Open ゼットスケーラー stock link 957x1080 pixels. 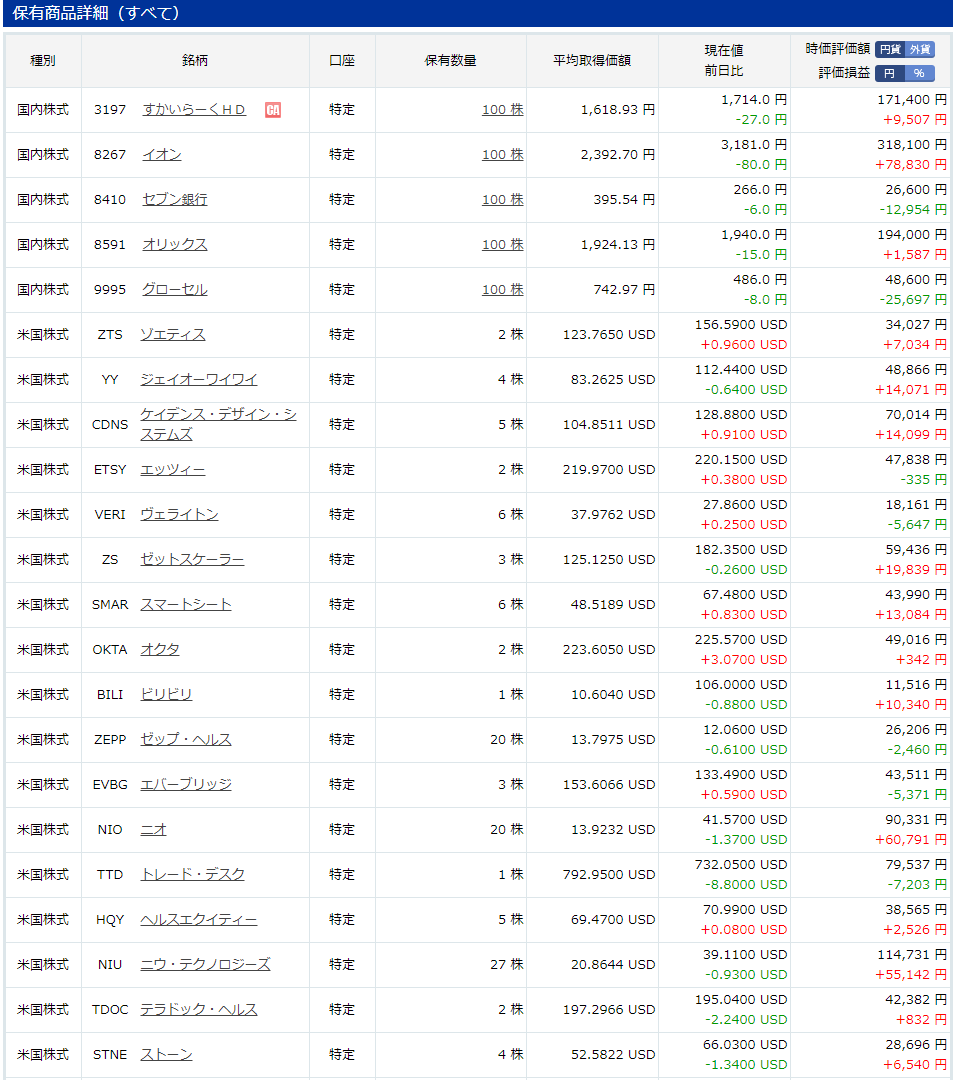(192, 559)
